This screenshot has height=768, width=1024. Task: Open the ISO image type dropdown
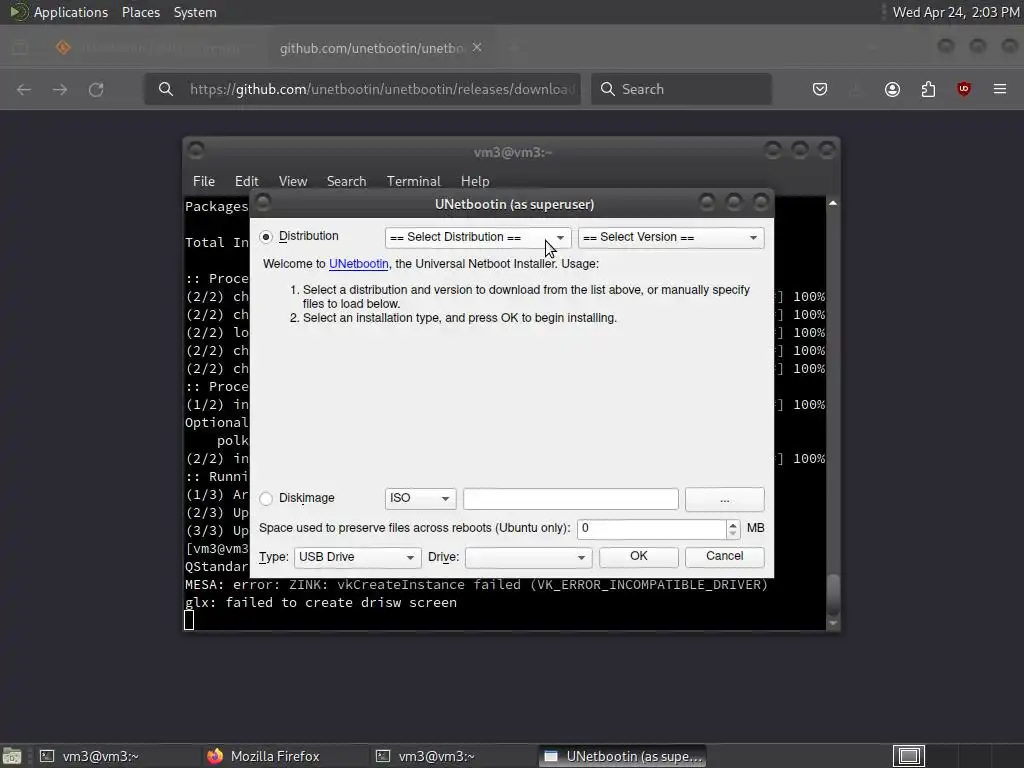point(420,498)
